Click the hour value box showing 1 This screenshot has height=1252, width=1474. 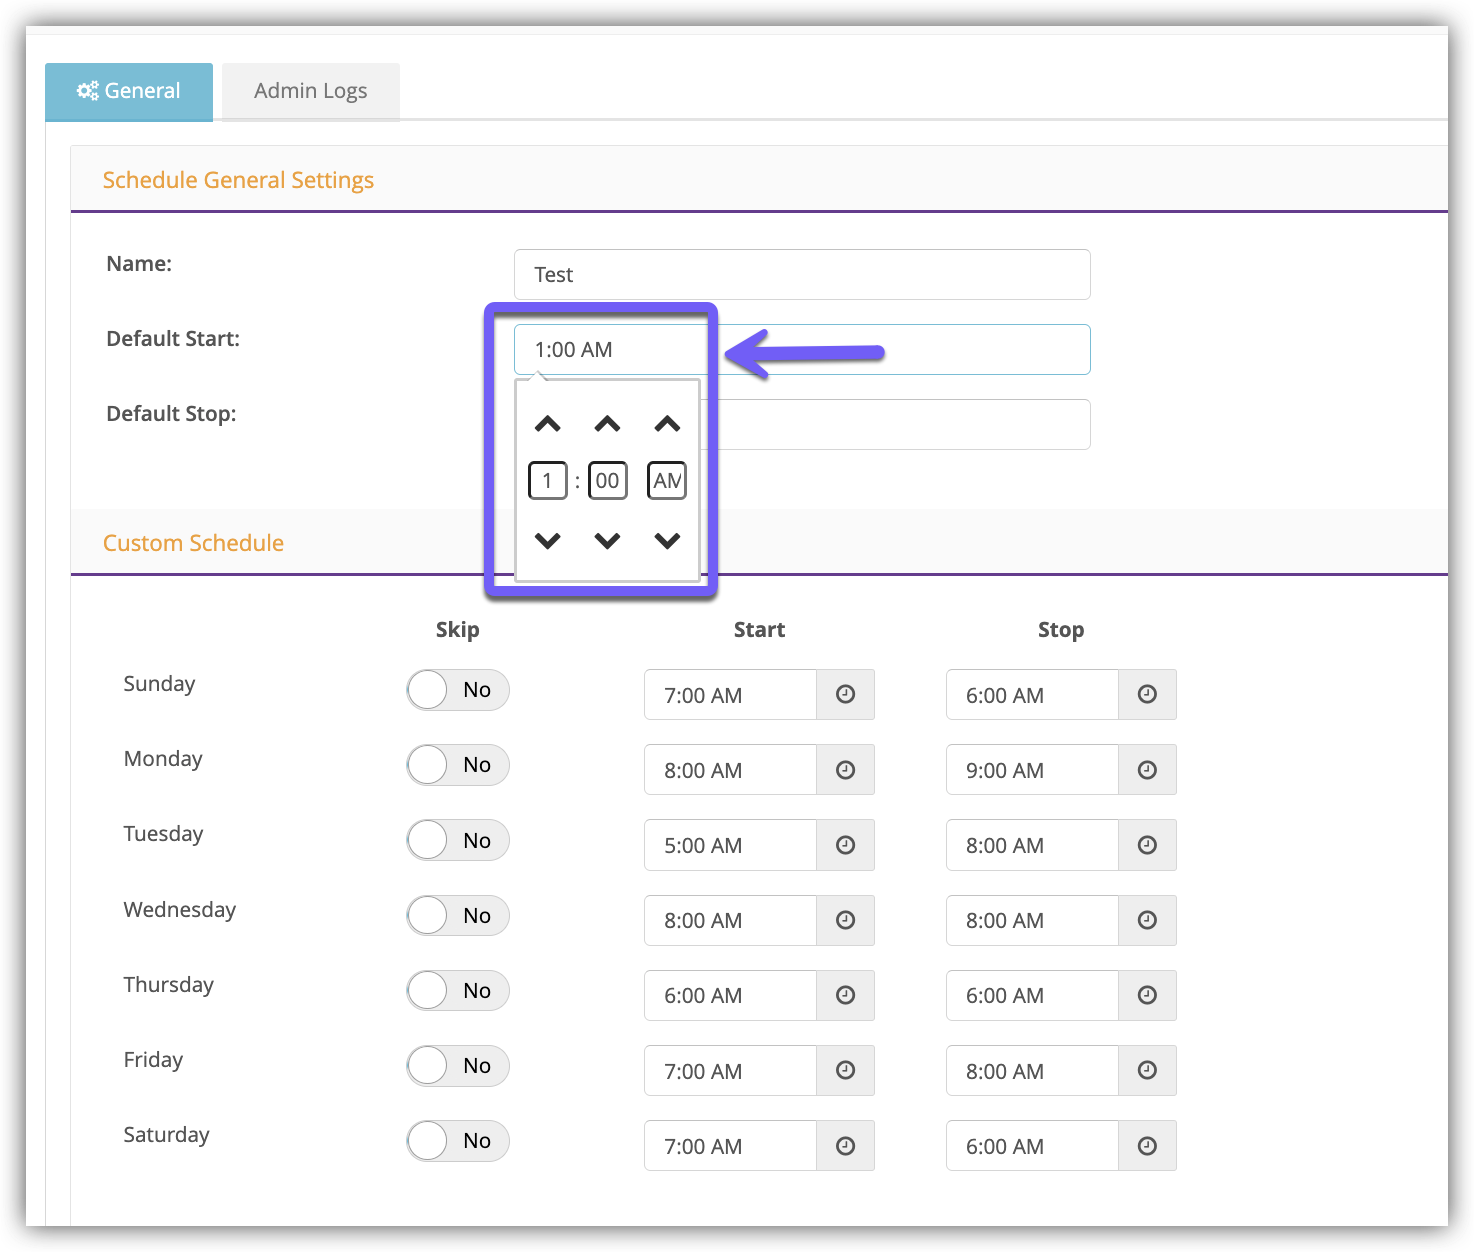pos(547,481)
